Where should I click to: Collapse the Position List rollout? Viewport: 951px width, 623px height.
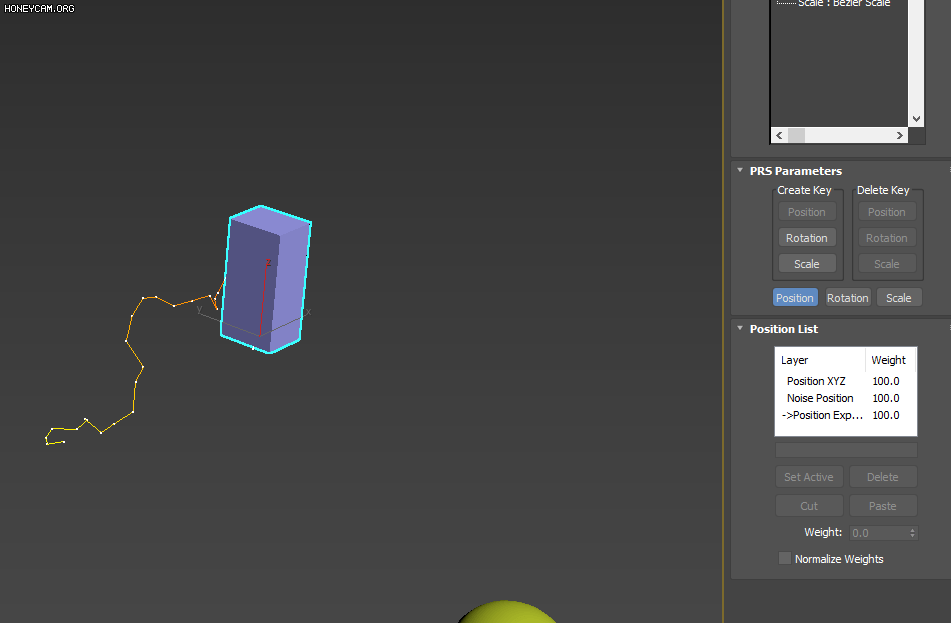[740, 328]
